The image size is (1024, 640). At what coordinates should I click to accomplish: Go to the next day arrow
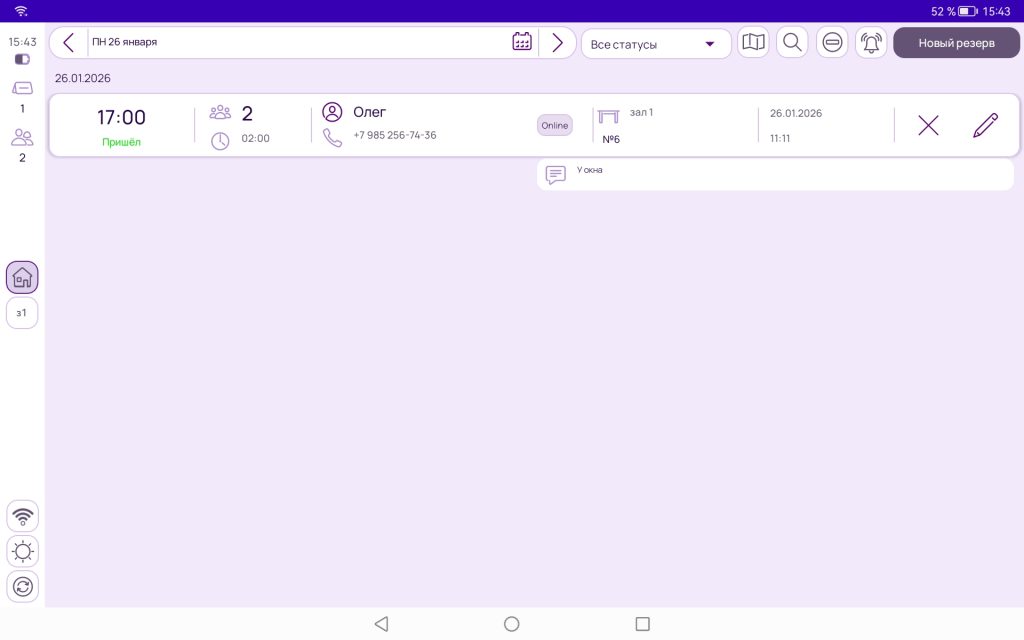(557, 42)
